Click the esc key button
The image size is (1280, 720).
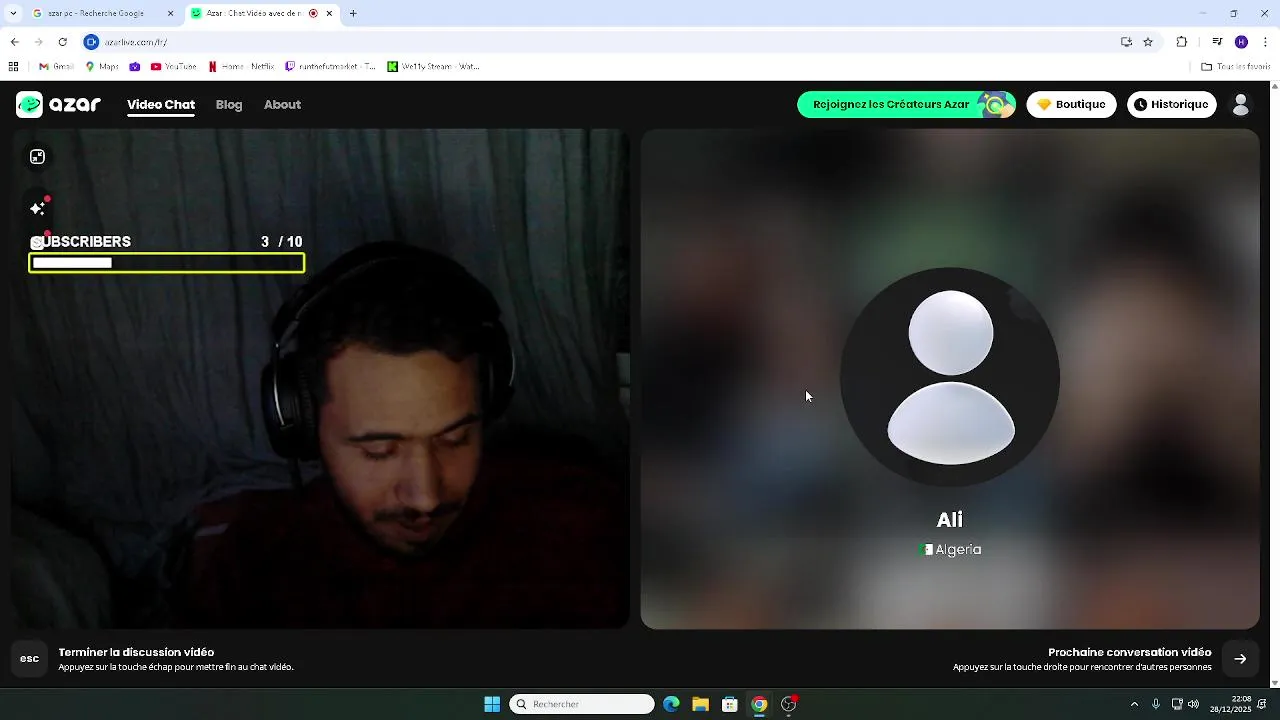pos(30,658)
